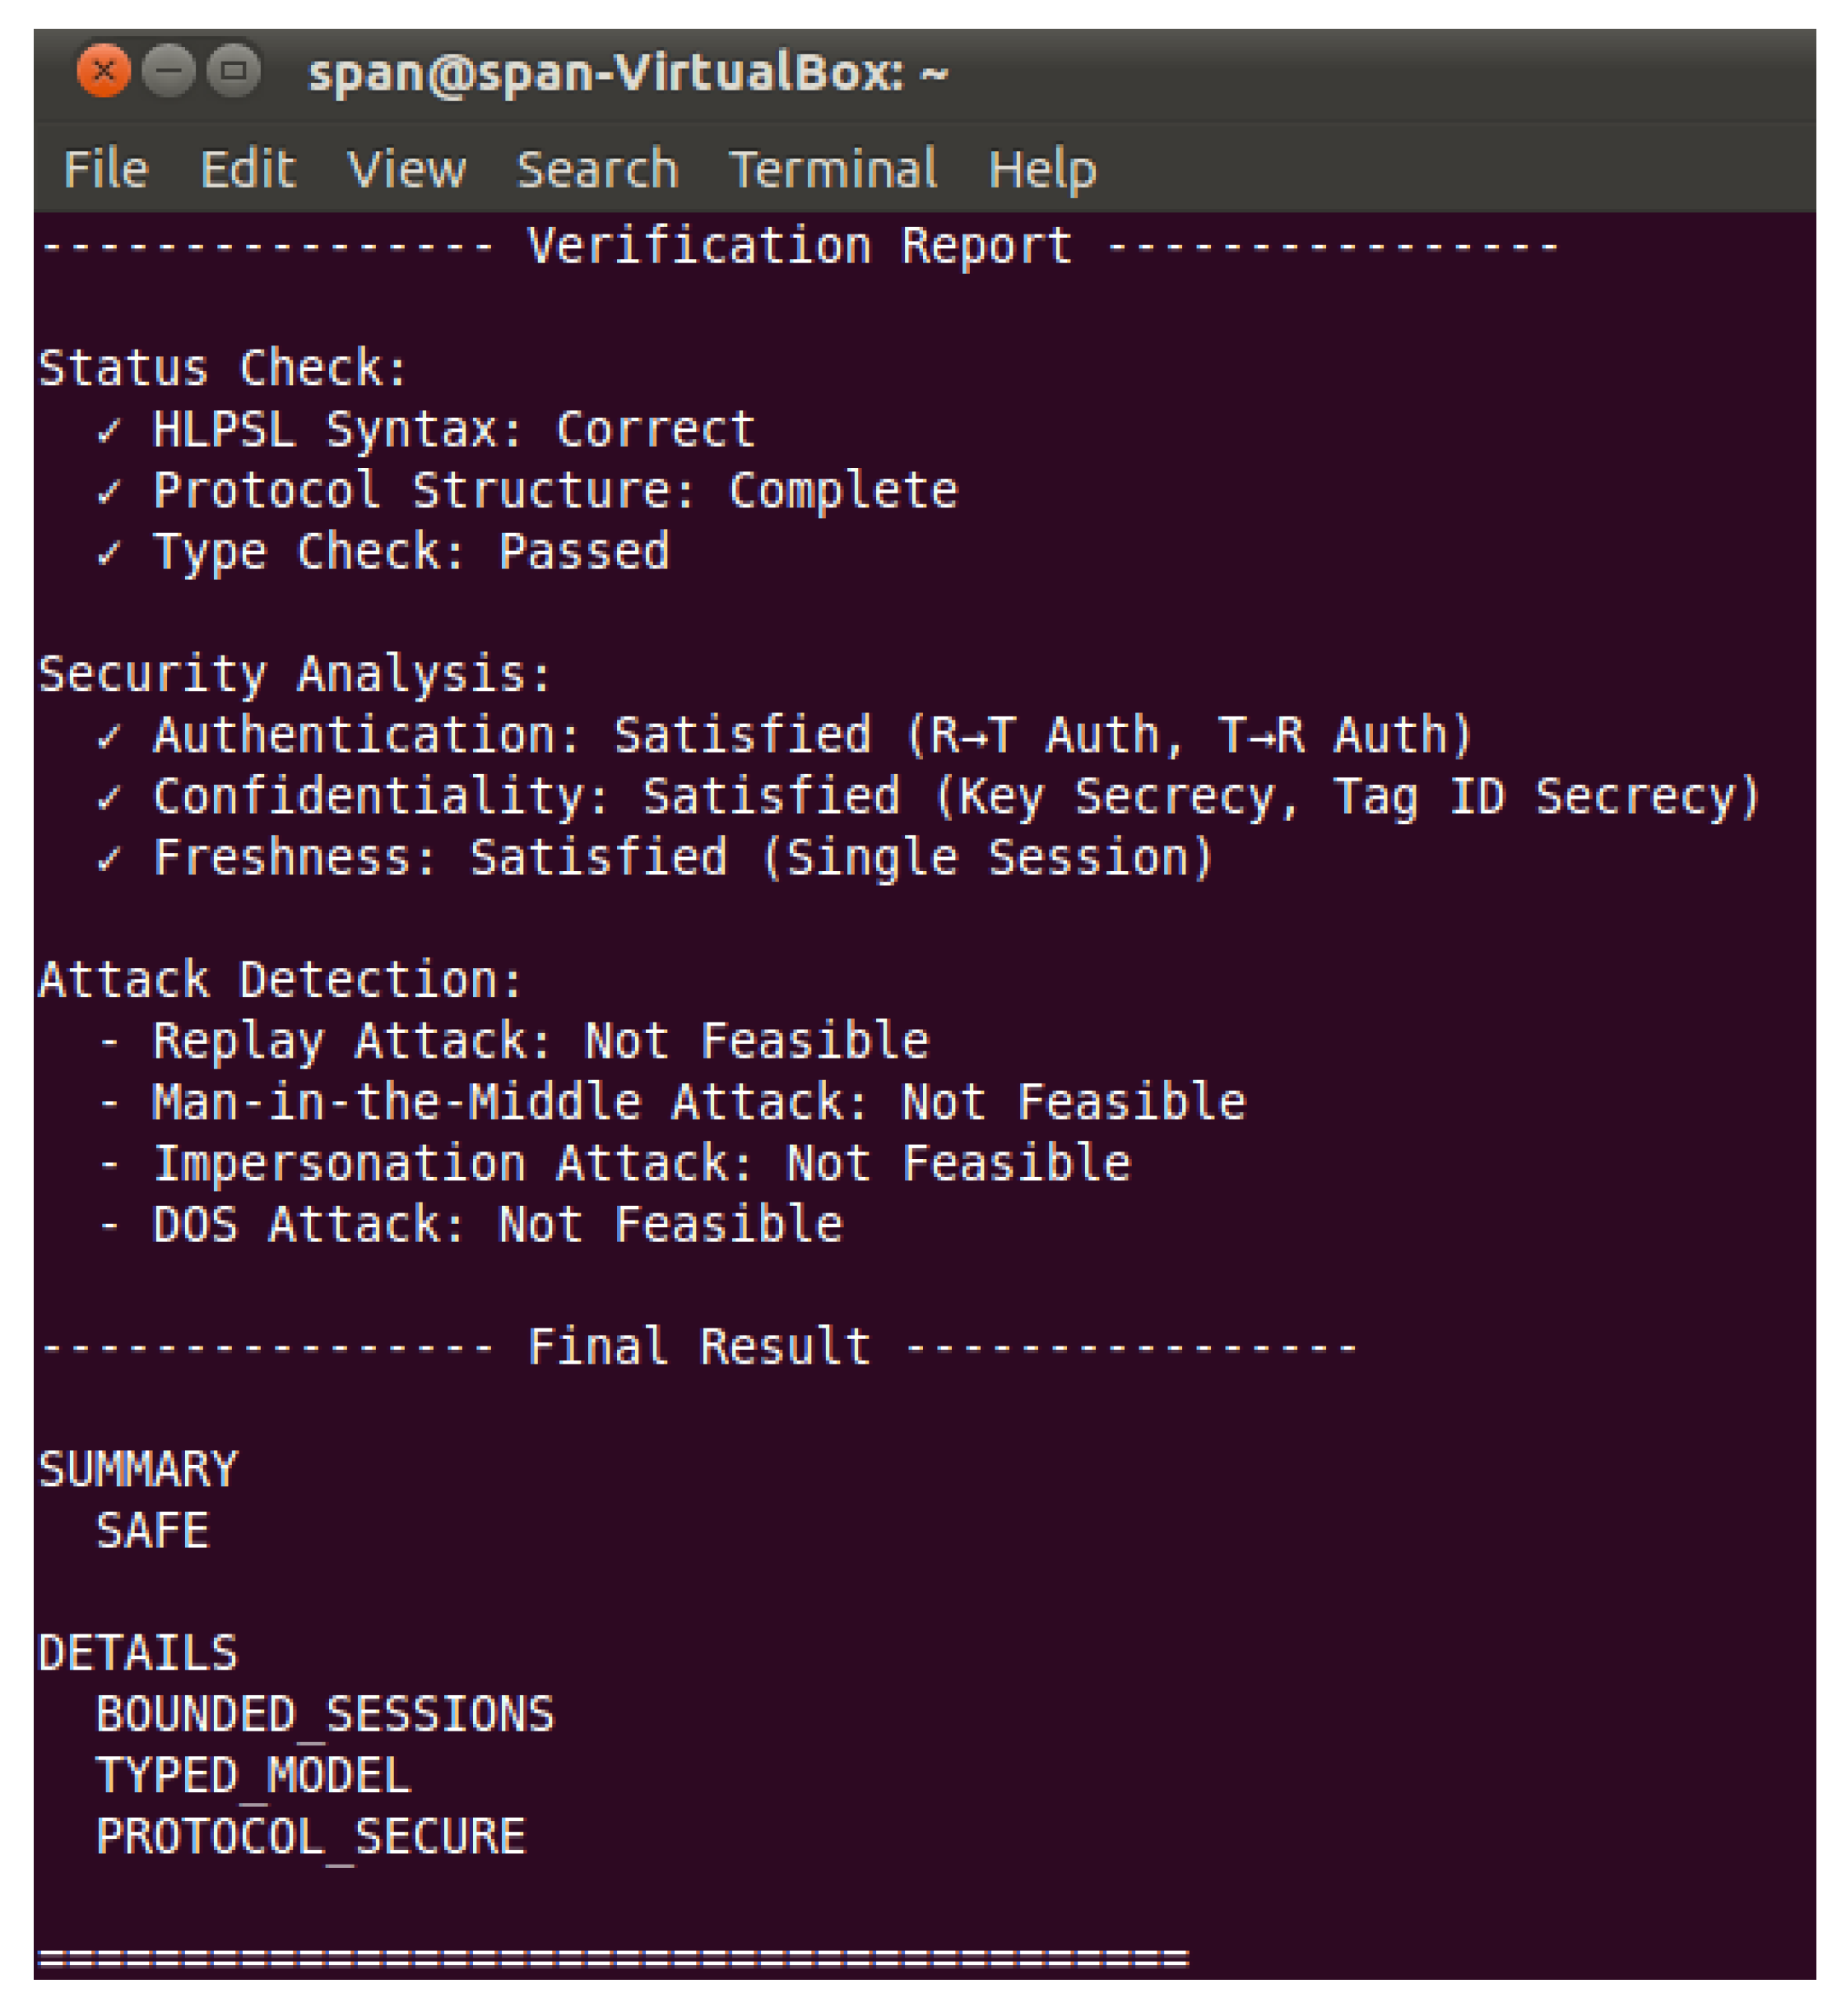Open the Terminal menu
1846x2016 pixels.
tap(833, 168)
